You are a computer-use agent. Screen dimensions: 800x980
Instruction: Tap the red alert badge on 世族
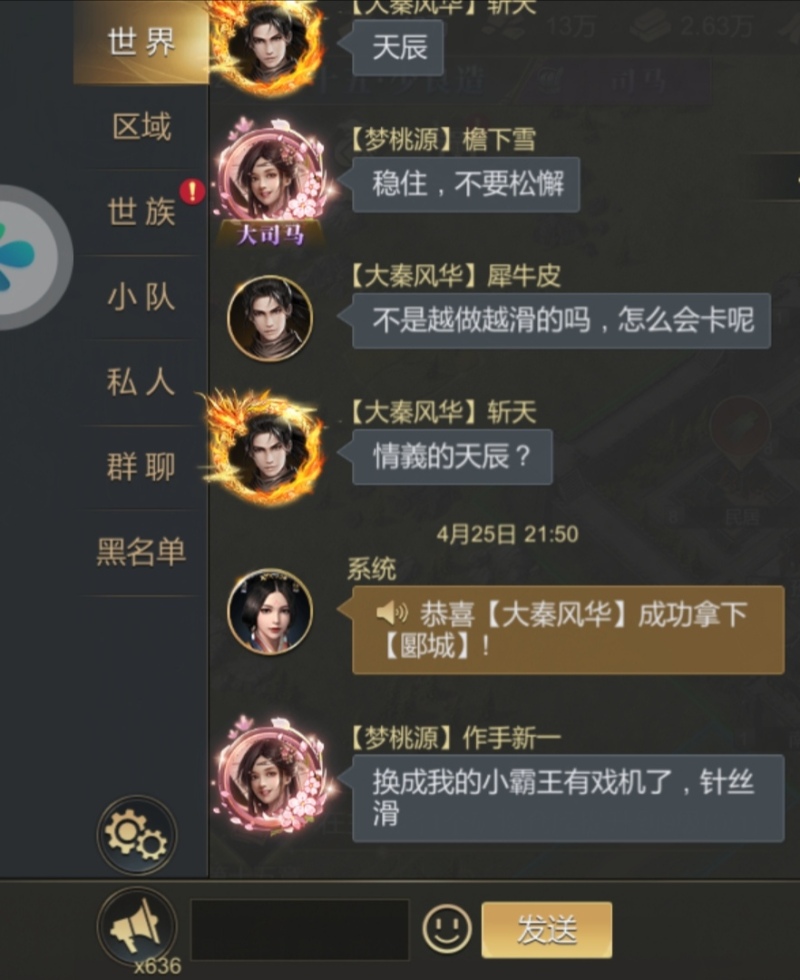[x=192, y=192]
